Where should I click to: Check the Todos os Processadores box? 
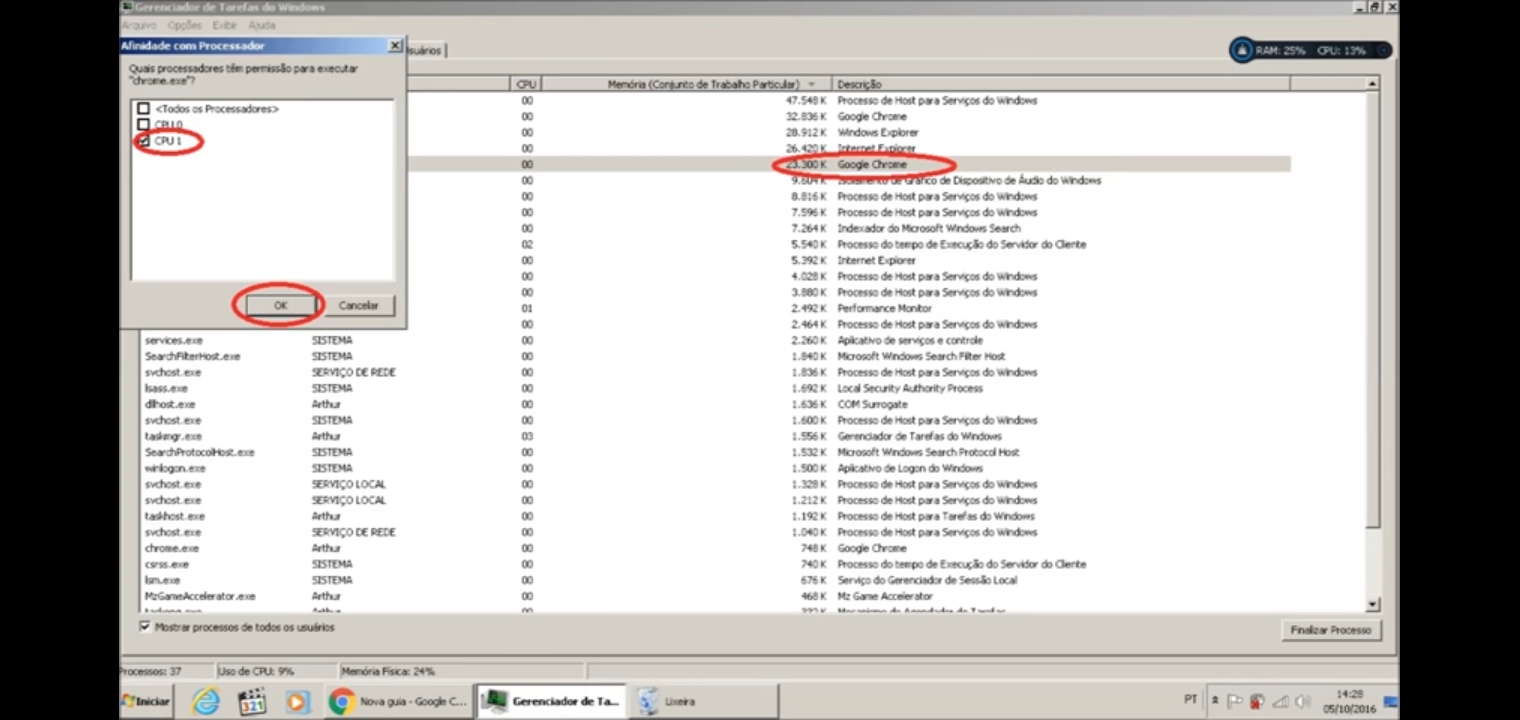[144, 108]
